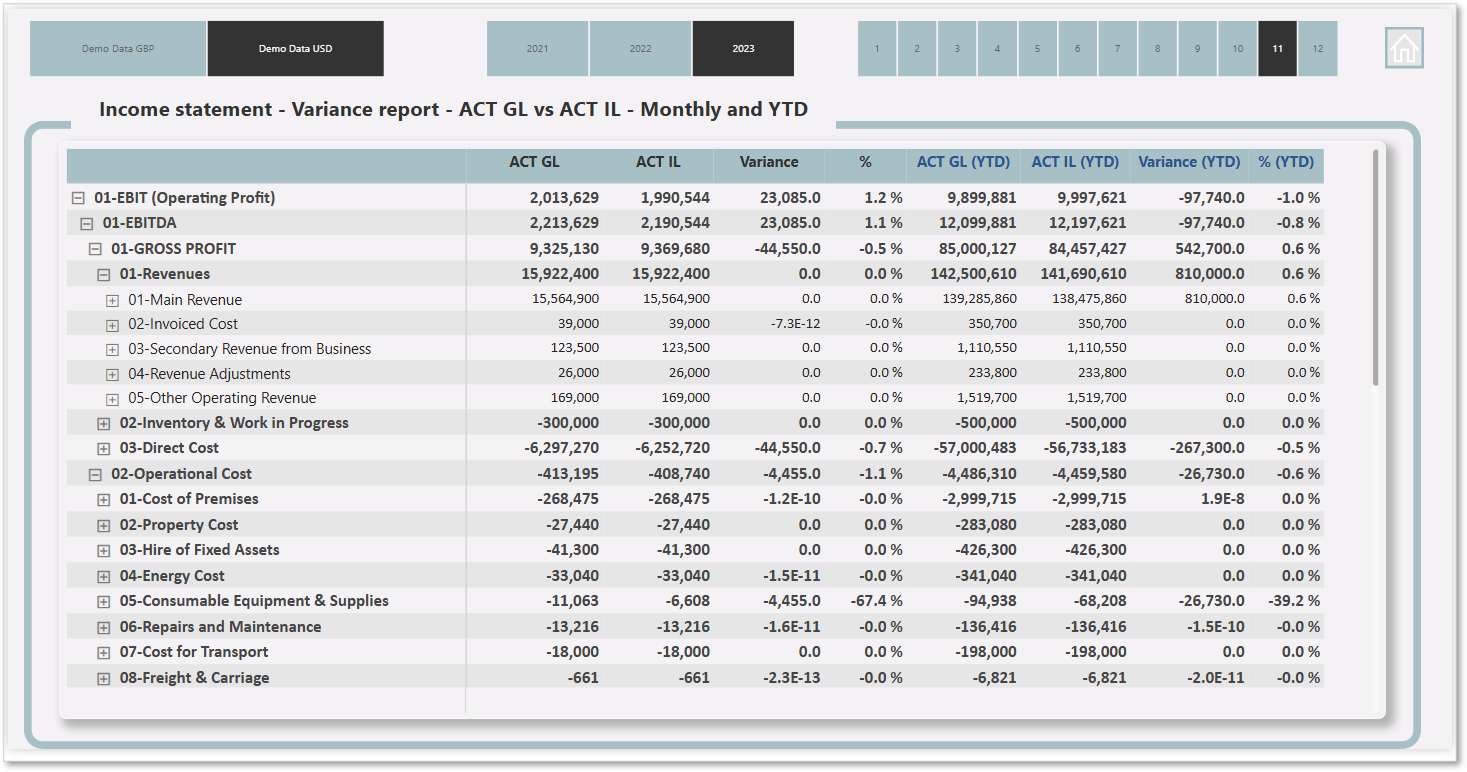Select month 5 slicer button
Image resolution: width=1467 pixels, height=772 pixels.
(x=1037, y=48)
